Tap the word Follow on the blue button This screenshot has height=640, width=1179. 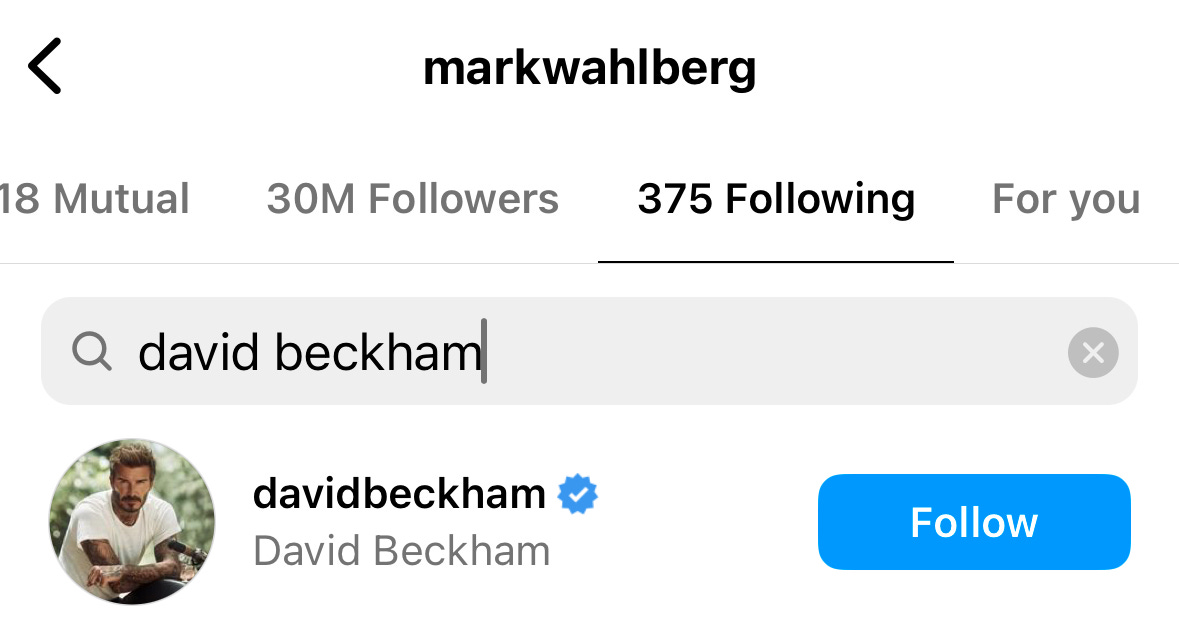click(974, 522)
